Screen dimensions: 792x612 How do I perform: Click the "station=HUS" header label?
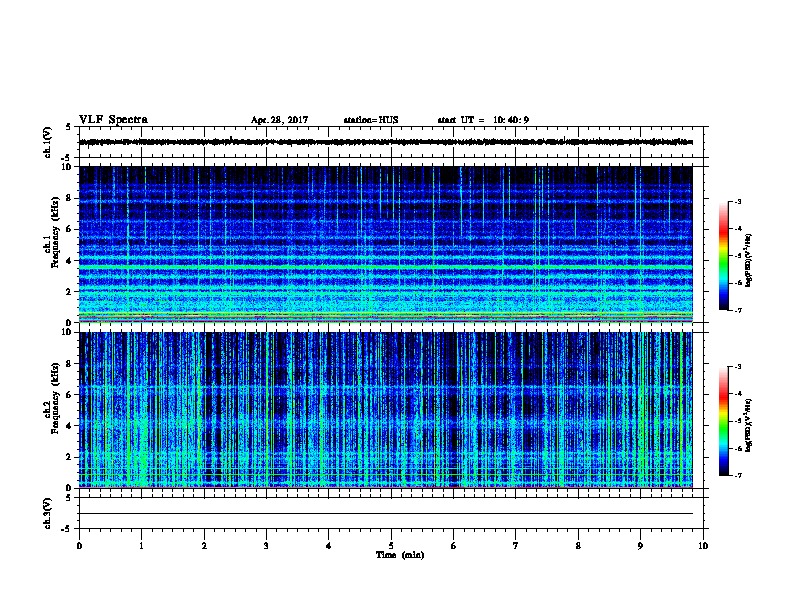371,120
